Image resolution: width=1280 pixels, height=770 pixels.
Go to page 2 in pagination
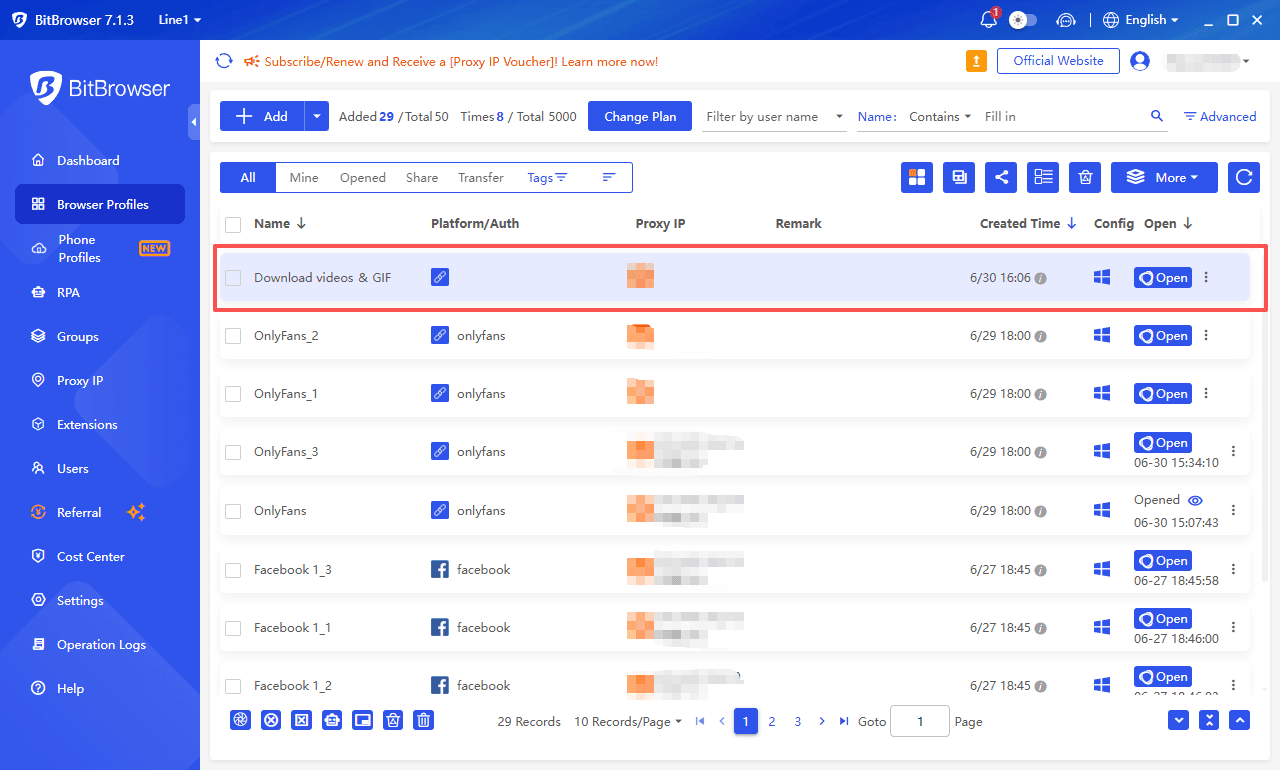[772, 721]
